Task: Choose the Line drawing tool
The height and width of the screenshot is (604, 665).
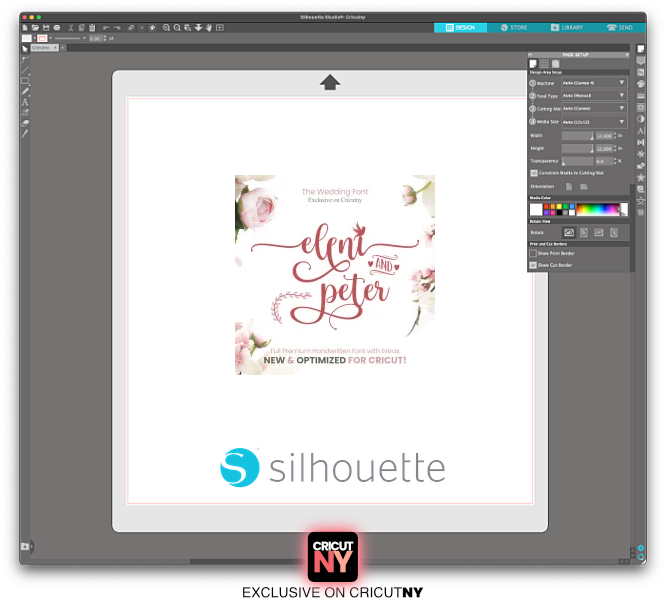Action: (x=25, y=70)
